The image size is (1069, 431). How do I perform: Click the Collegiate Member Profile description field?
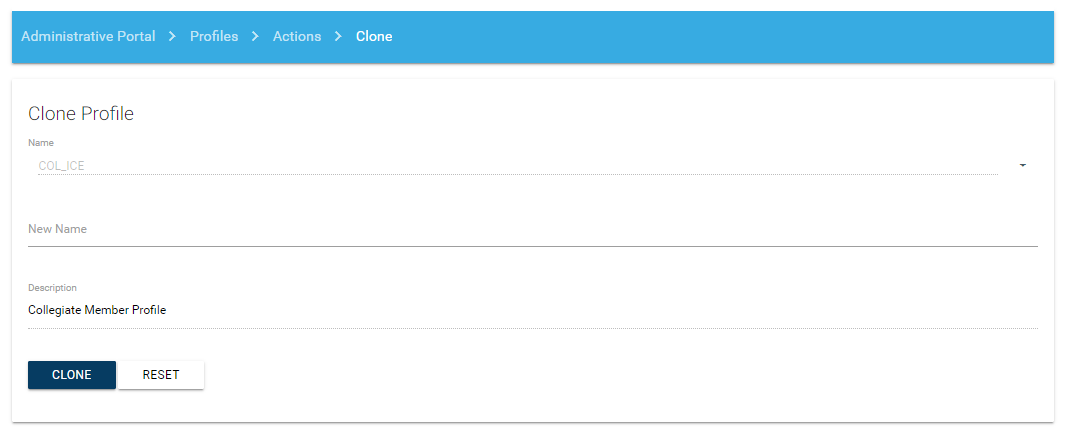tap(532, 310)
